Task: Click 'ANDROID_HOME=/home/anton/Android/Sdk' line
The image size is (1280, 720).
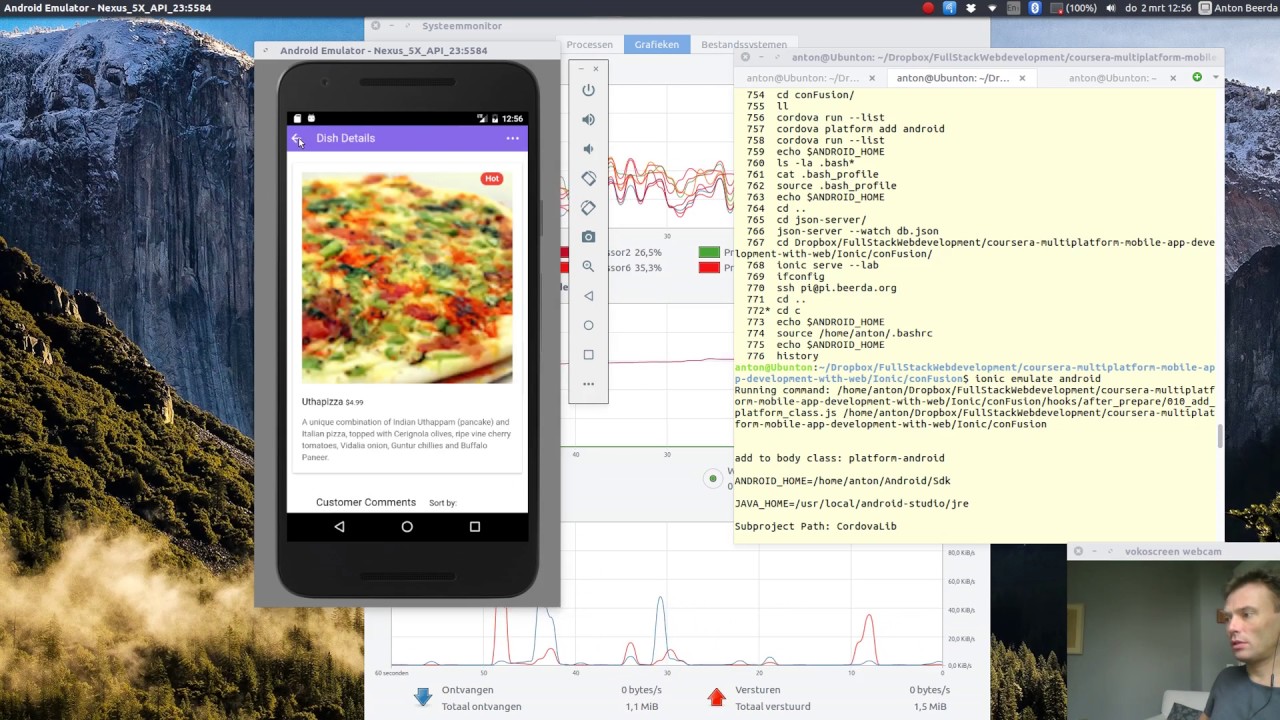Action: click(x=842, y=481)
